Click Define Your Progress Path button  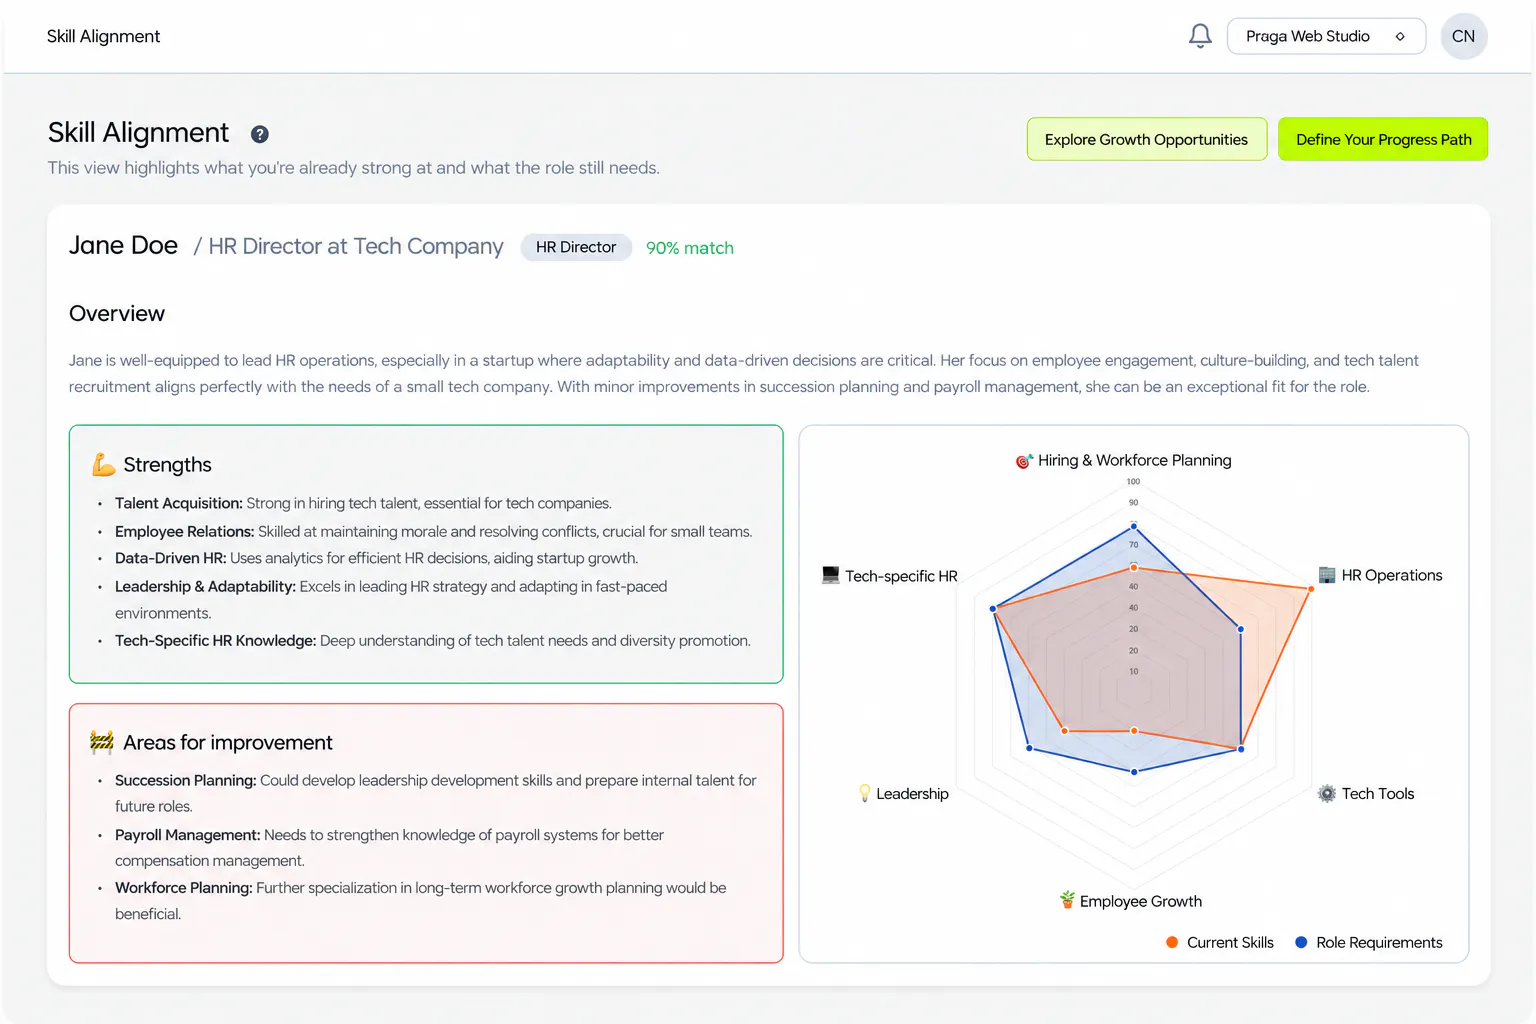tap(1383, 139)
